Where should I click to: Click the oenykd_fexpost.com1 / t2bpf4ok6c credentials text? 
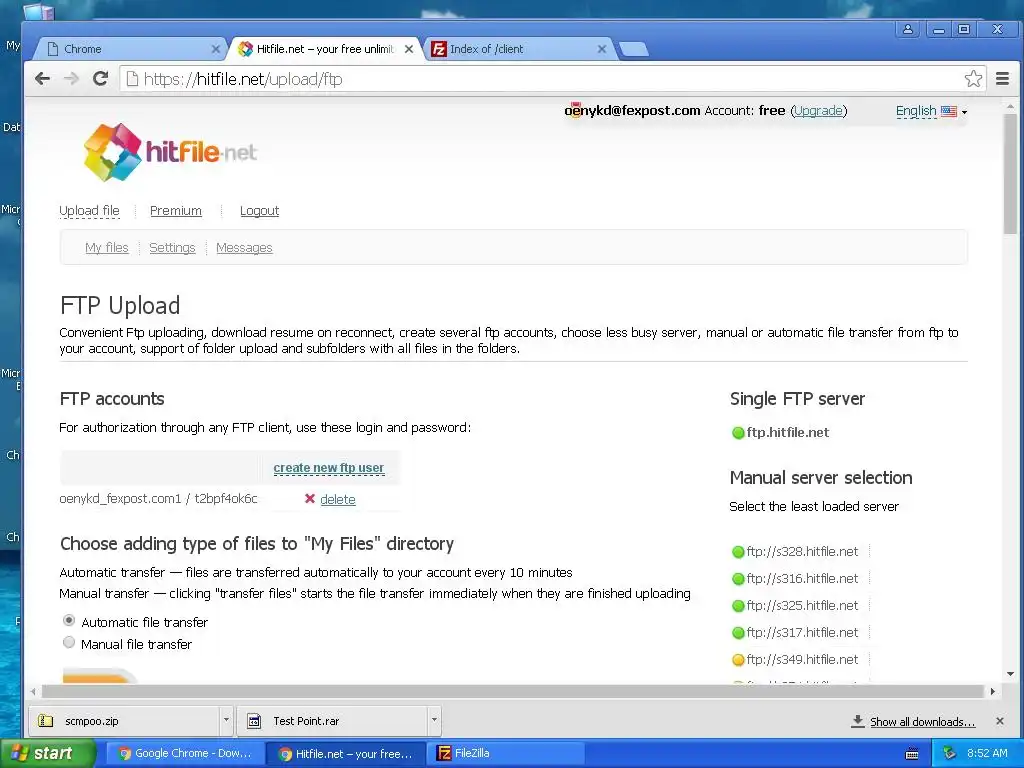click(x=158, y=499)
